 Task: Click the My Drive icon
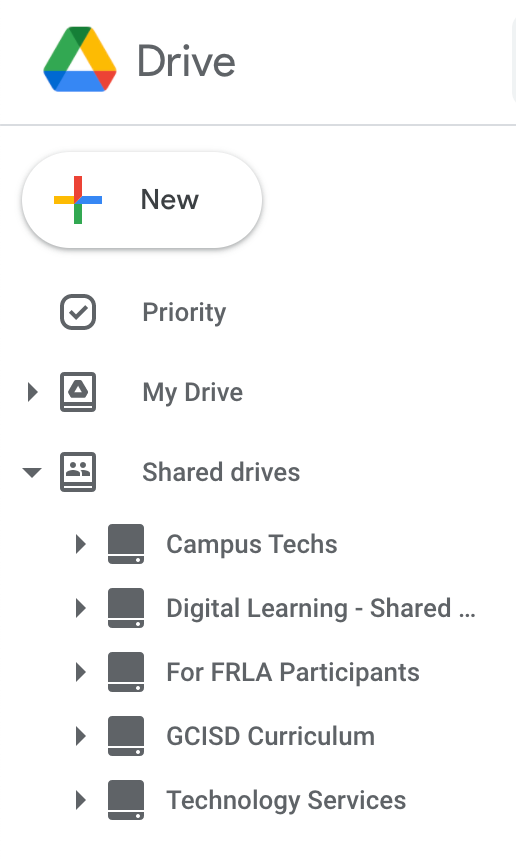tap(78, 392)
